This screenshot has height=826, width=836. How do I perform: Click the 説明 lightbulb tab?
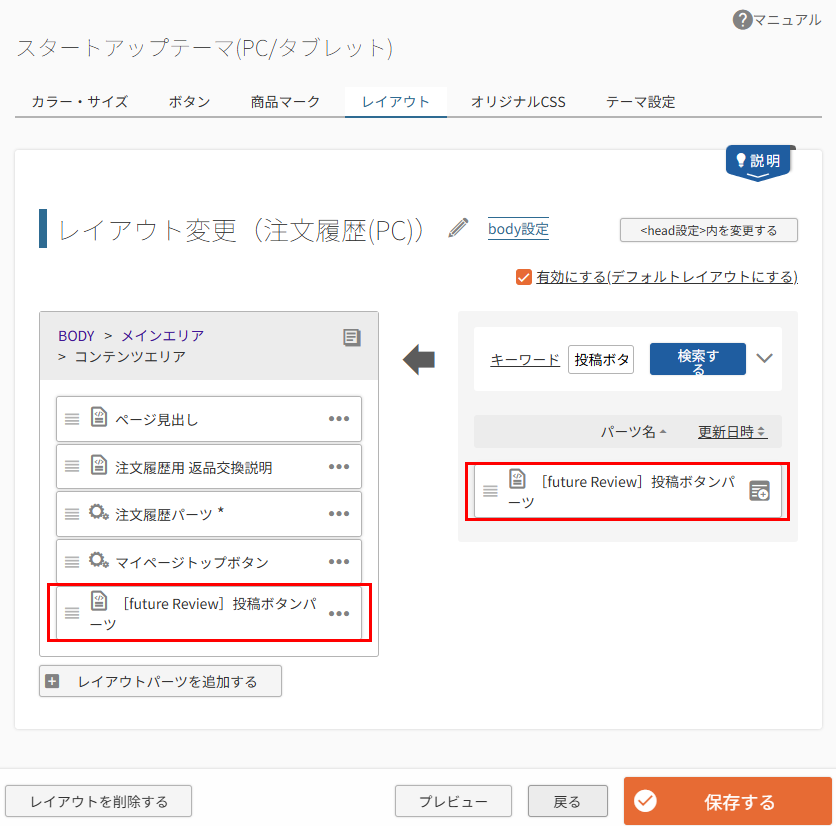click(x=758, y=160)
